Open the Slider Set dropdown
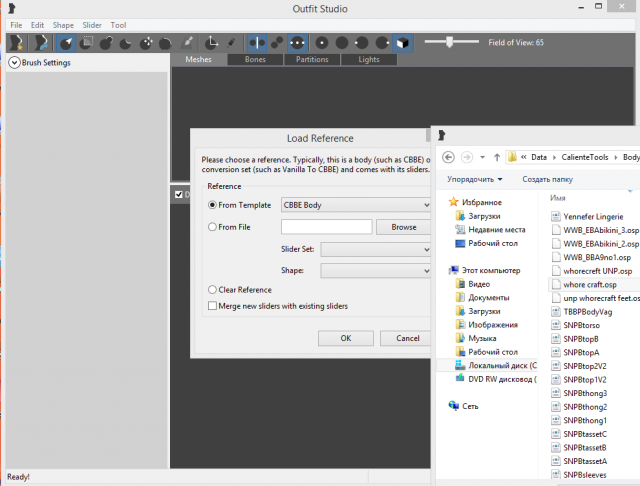The width and height of the screenshot is (640, 486). tap(375, 249)
